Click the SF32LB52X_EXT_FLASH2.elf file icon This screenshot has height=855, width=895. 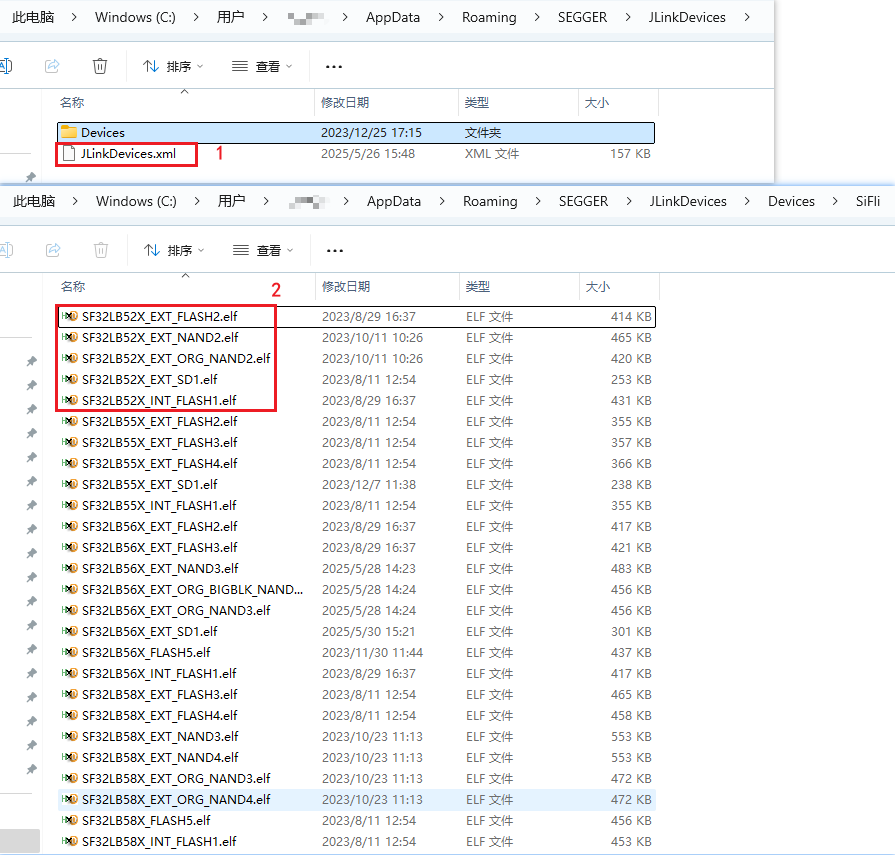coord(70,316)
